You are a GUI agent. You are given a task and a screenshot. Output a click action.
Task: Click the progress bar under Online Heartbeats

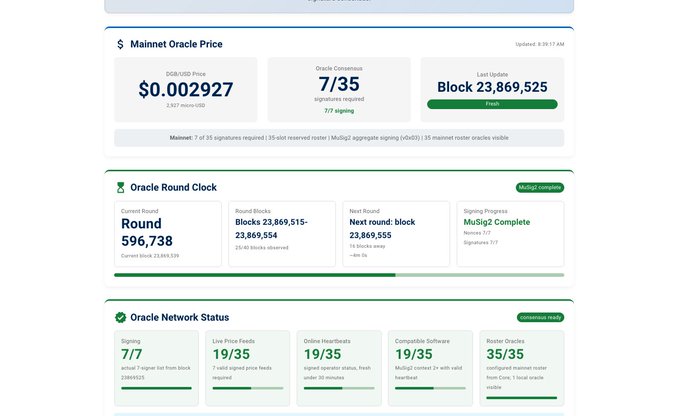pyautogui.click(x=339, y=388)
